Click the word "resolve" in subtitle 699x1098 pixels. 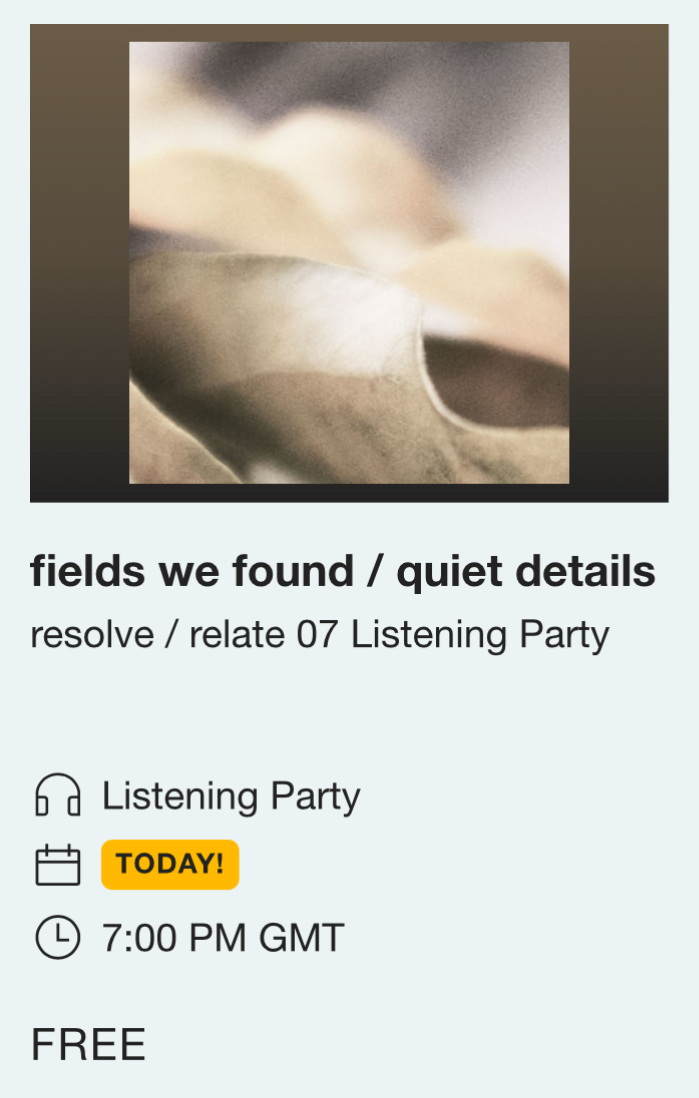(x=92, y=635)
